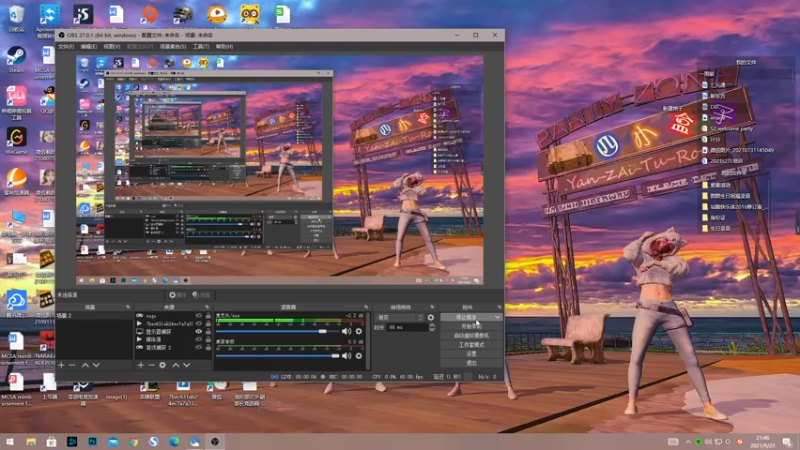
Task: Open Chrome from the taskbar
Action: click(133, 442)
